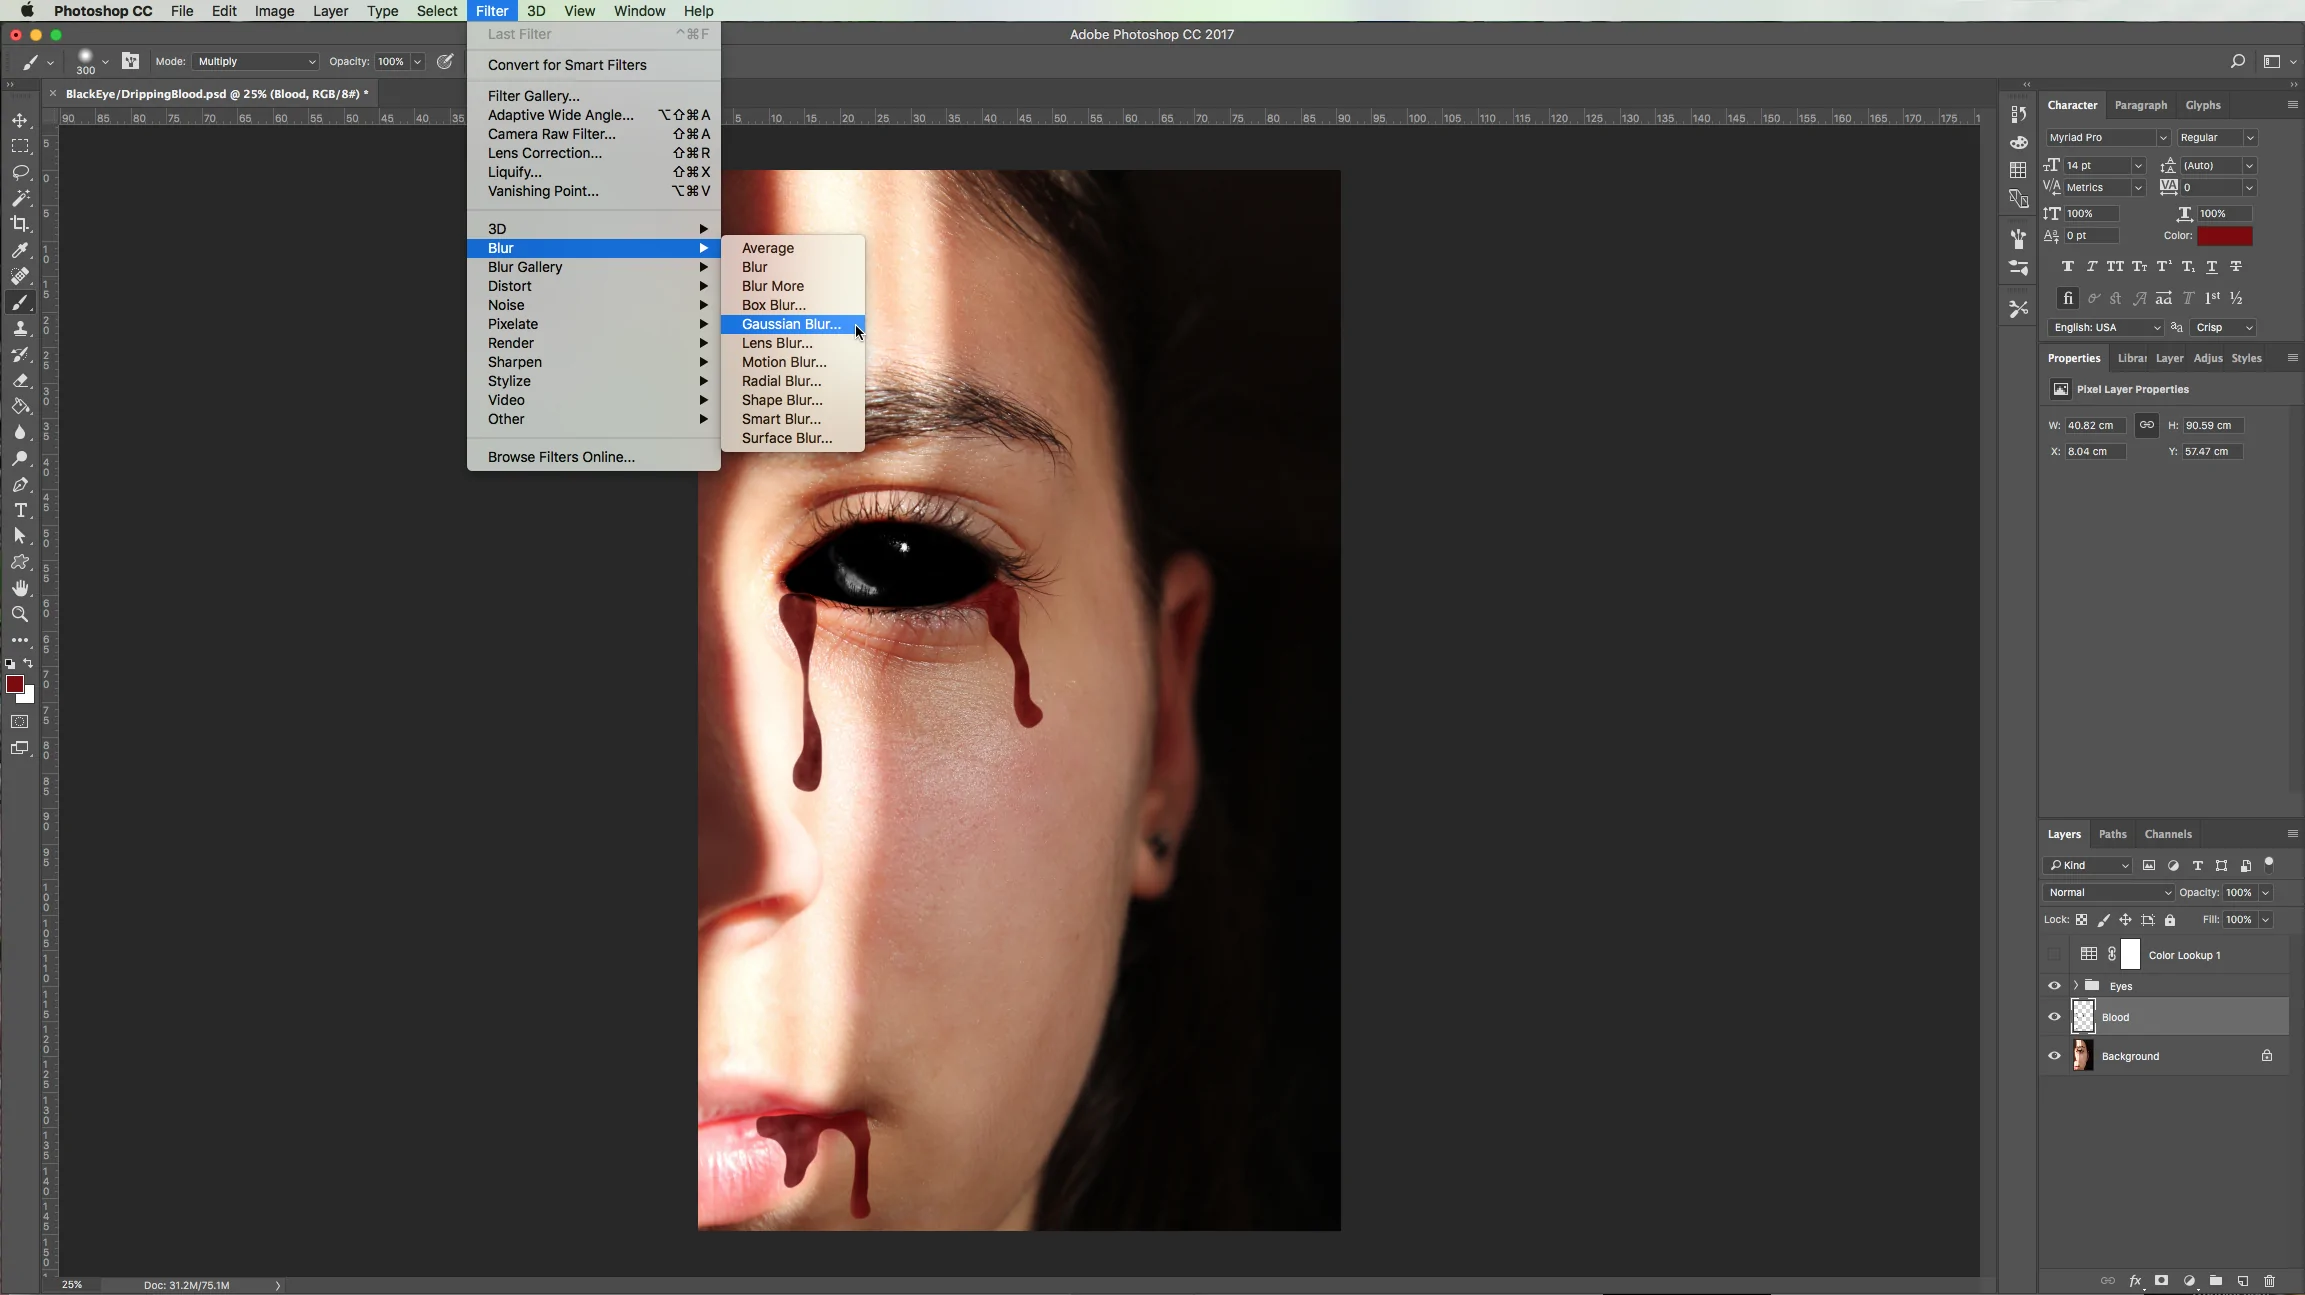This screenshot has width=2305, height=1295.
Task: Click the Blood layer thumbnail
Action: coord(2083,1017)
